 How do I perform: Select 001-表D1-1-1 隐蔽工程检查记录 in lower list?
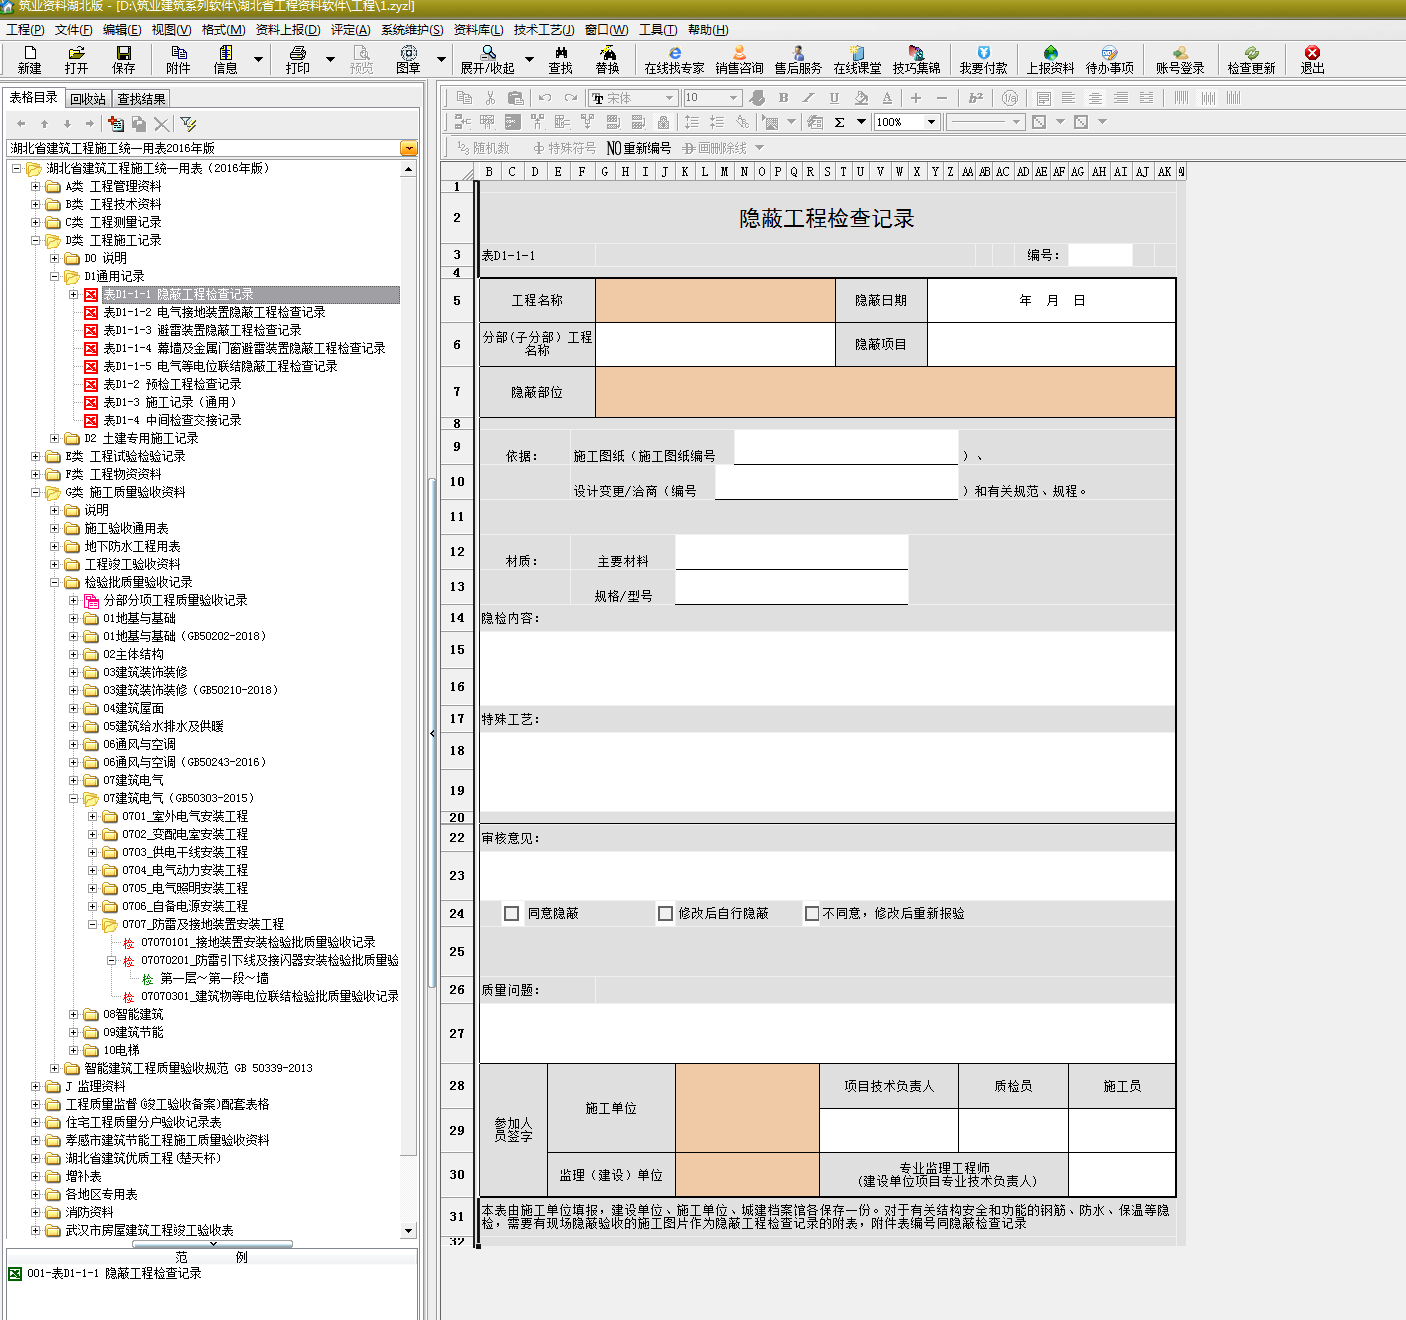114,1274
